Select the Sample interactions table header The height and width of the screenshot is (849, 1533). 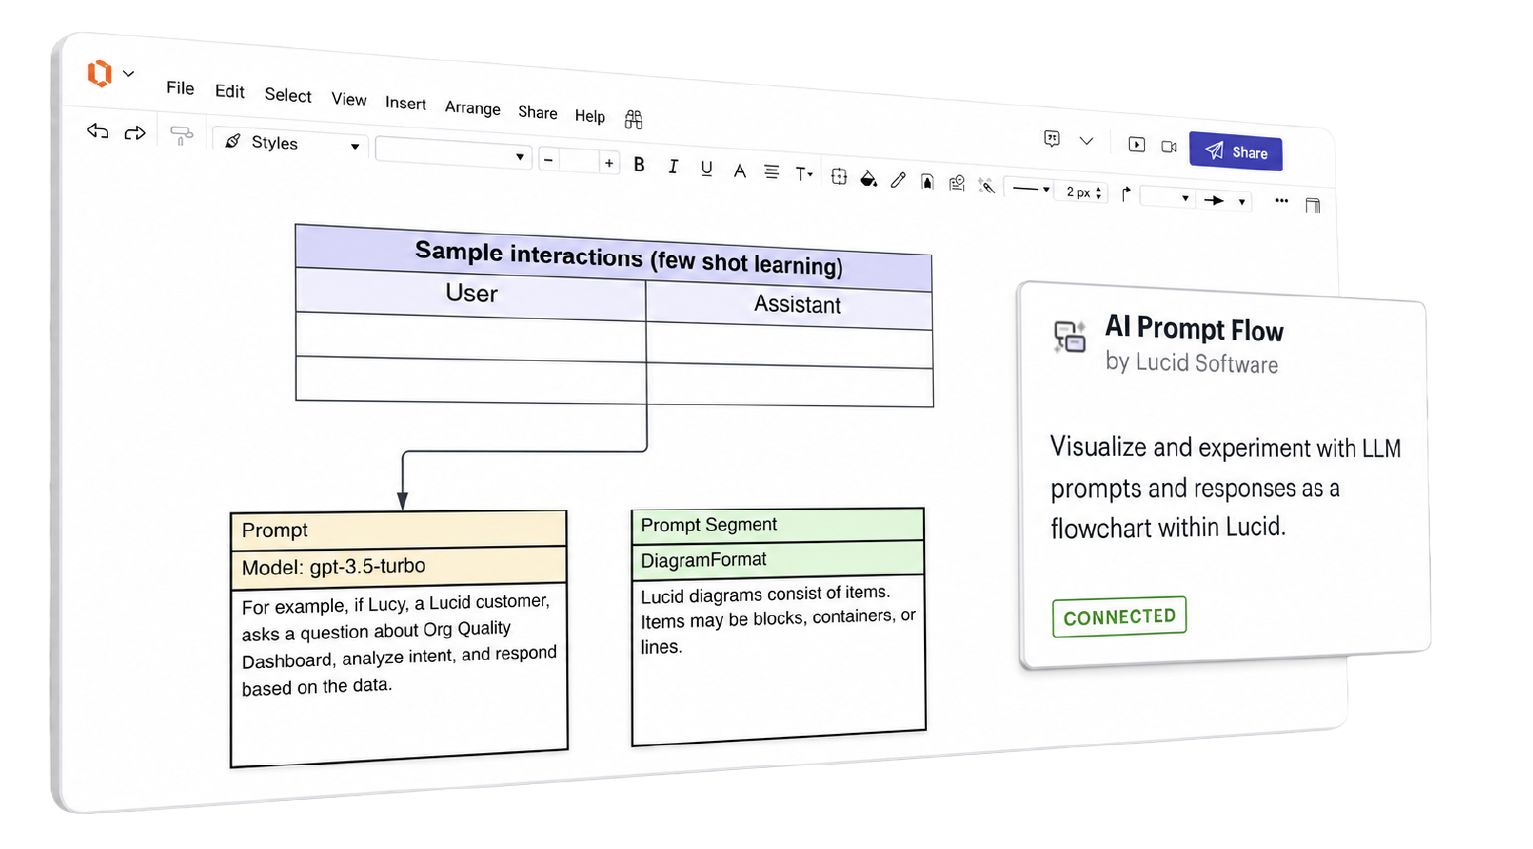614,257
